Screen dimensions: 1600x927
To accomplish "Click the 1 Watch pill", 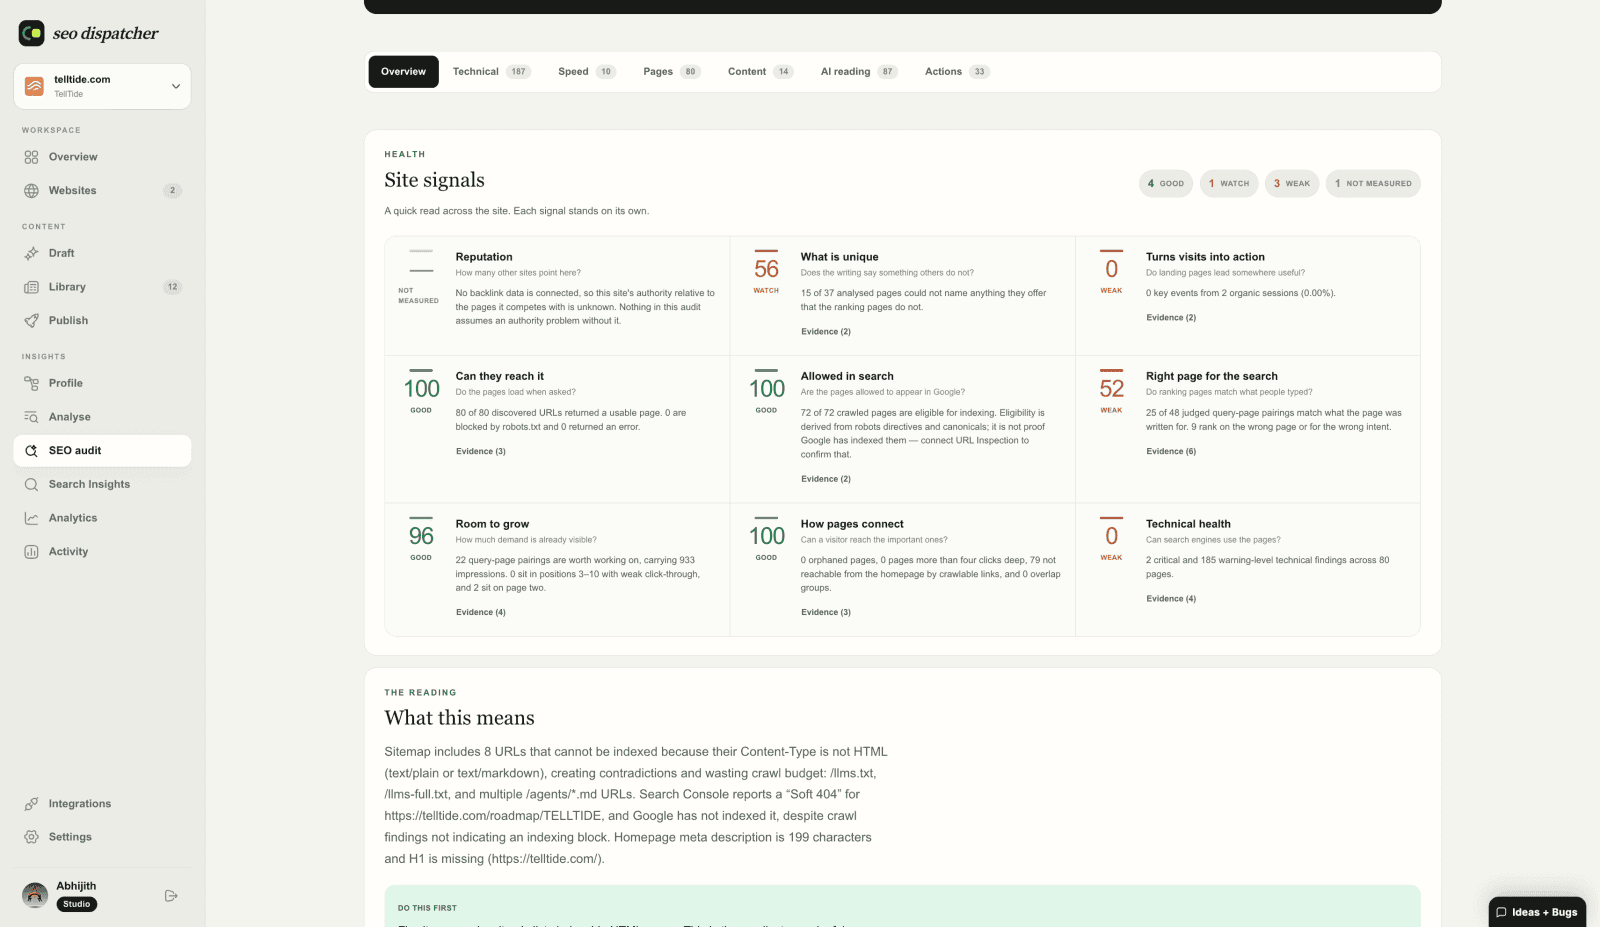I will [1229, 184].
